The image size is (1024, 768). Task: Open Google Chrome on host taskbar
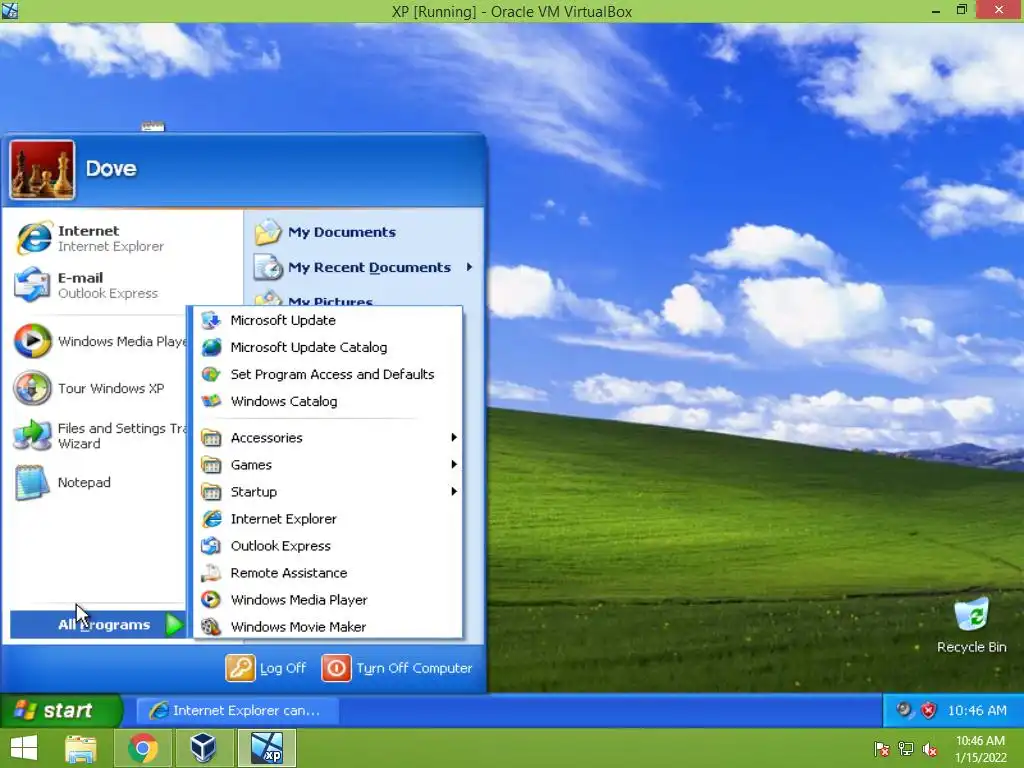tap(143, 748)
